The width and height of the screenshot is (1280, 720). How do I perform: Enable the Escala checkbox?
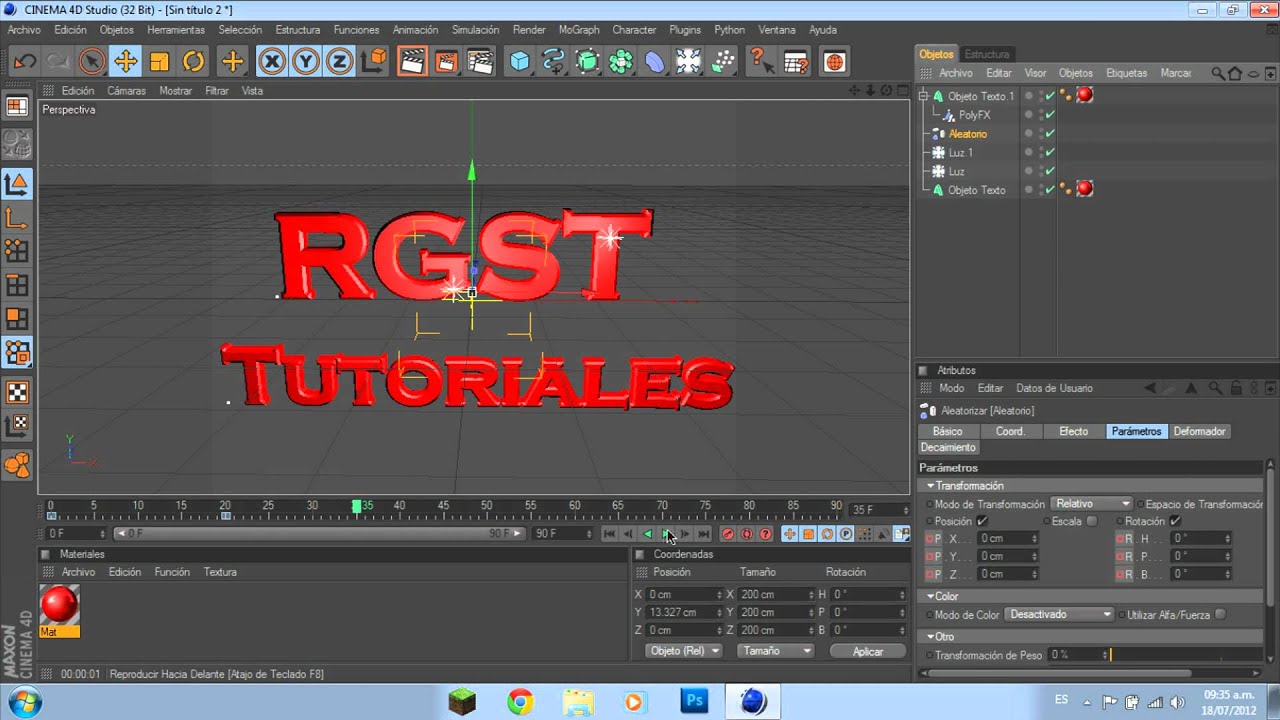coord(1091,521)
